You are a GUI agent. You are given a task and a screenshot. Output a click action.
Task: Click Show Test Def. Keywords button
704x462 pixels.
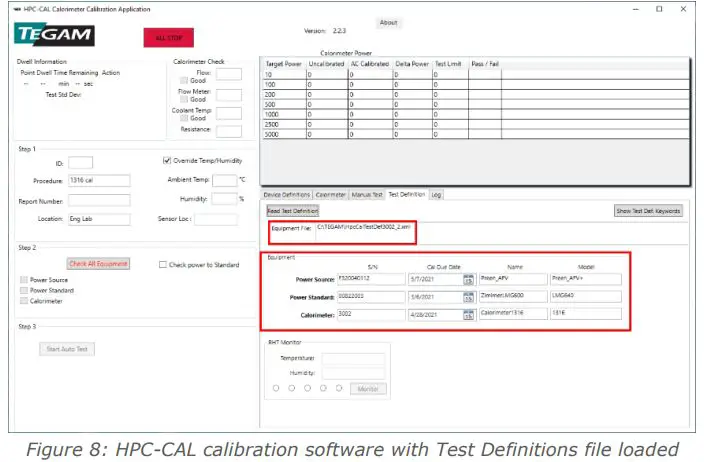tap(648, 211)
